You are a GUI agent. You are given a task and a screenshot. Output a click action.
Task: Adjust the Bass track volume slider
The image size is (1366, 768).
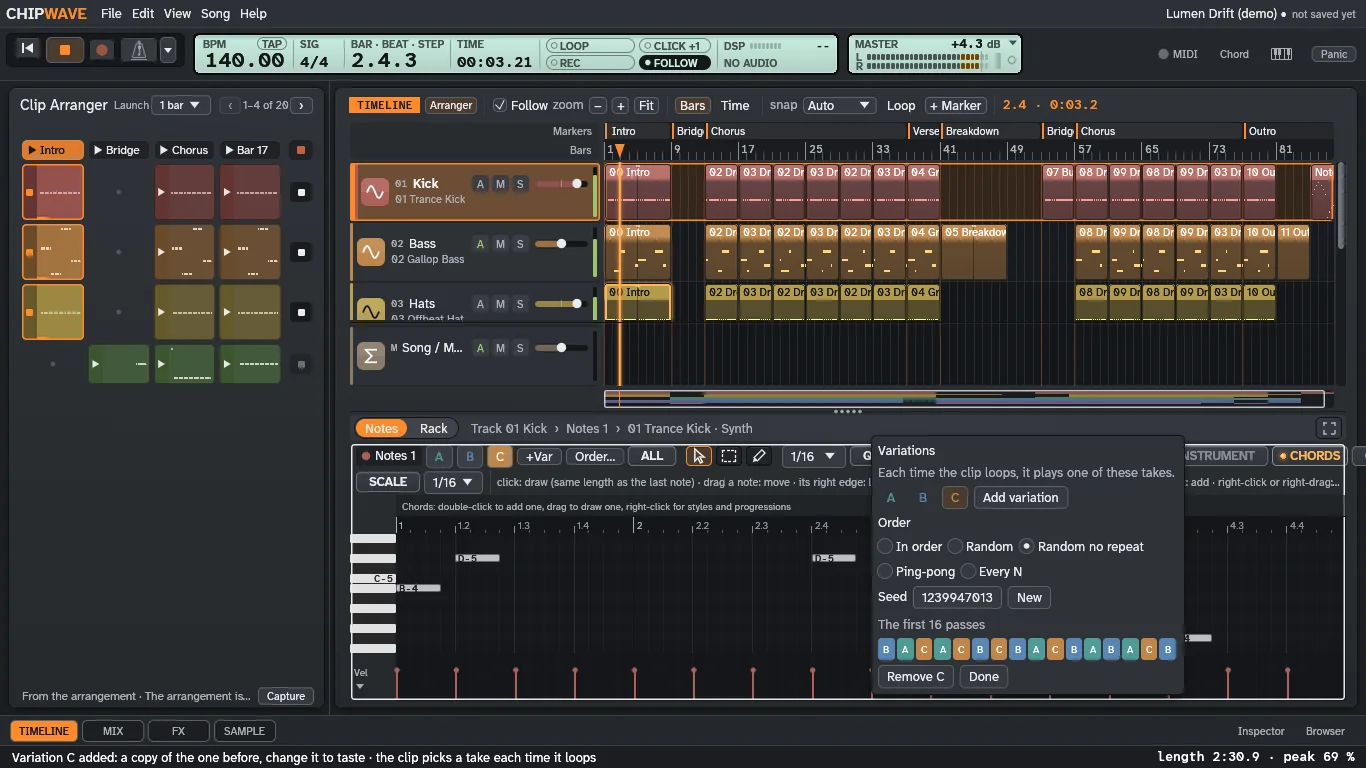click(561, 244)
